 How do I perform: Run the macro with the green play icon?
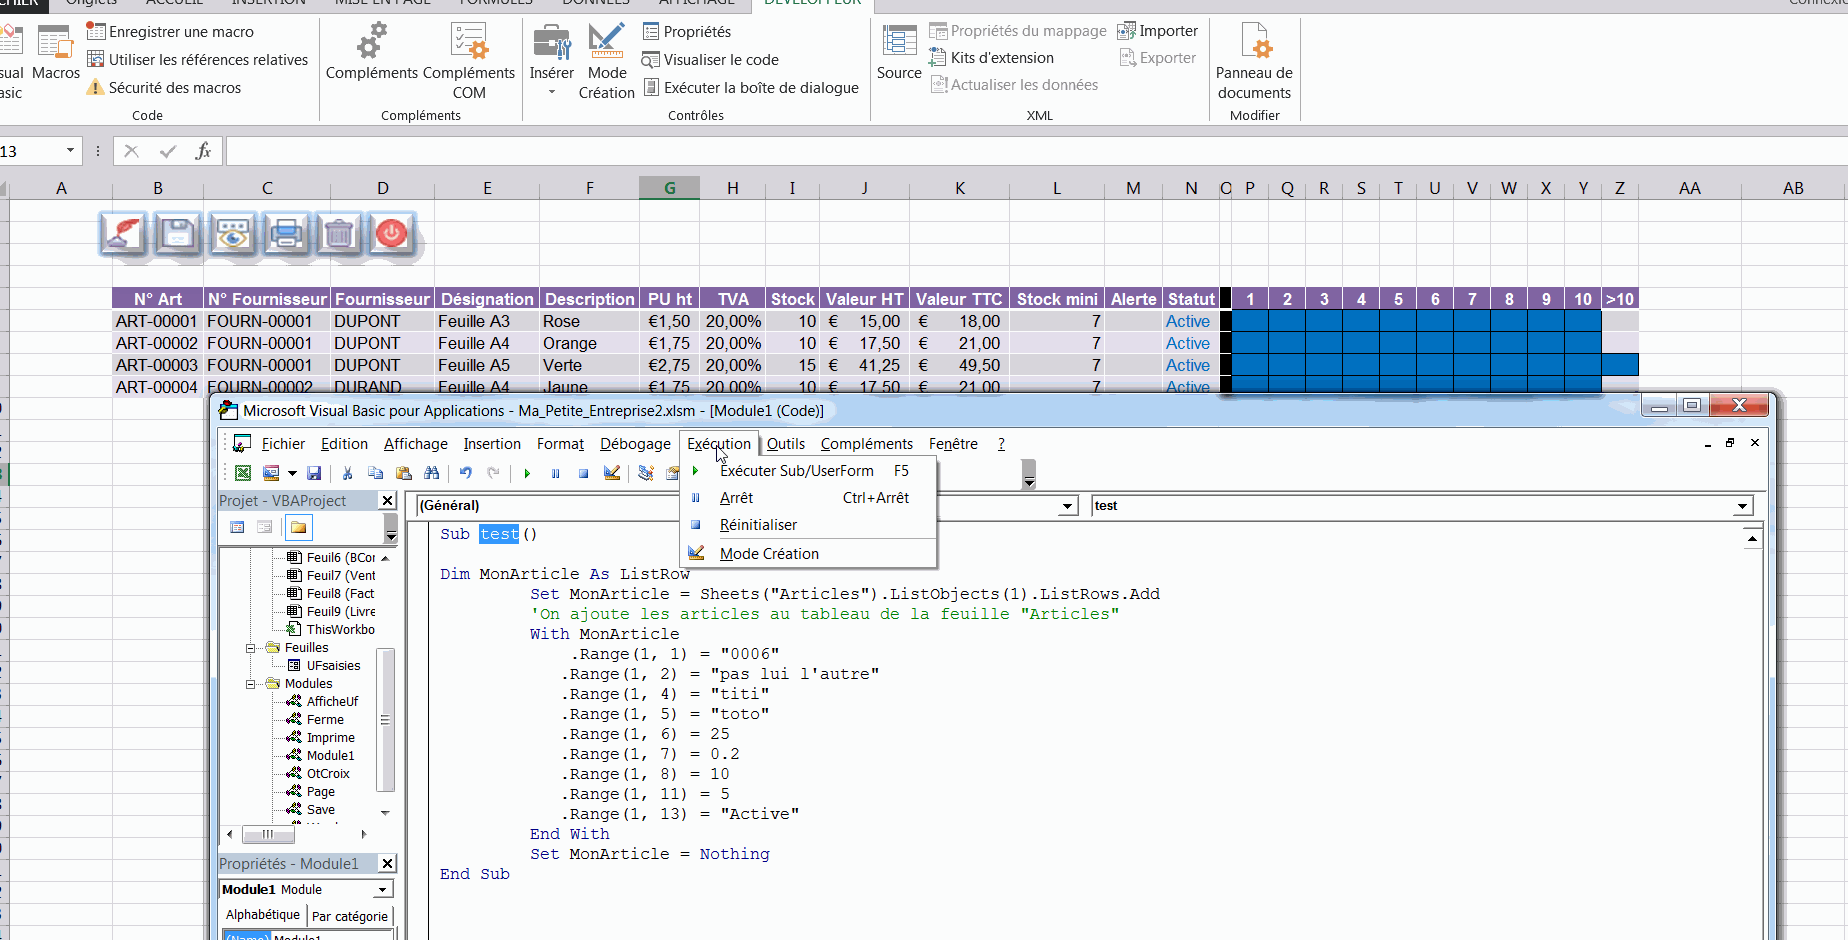pyautogui.click(x=527, y=473)
